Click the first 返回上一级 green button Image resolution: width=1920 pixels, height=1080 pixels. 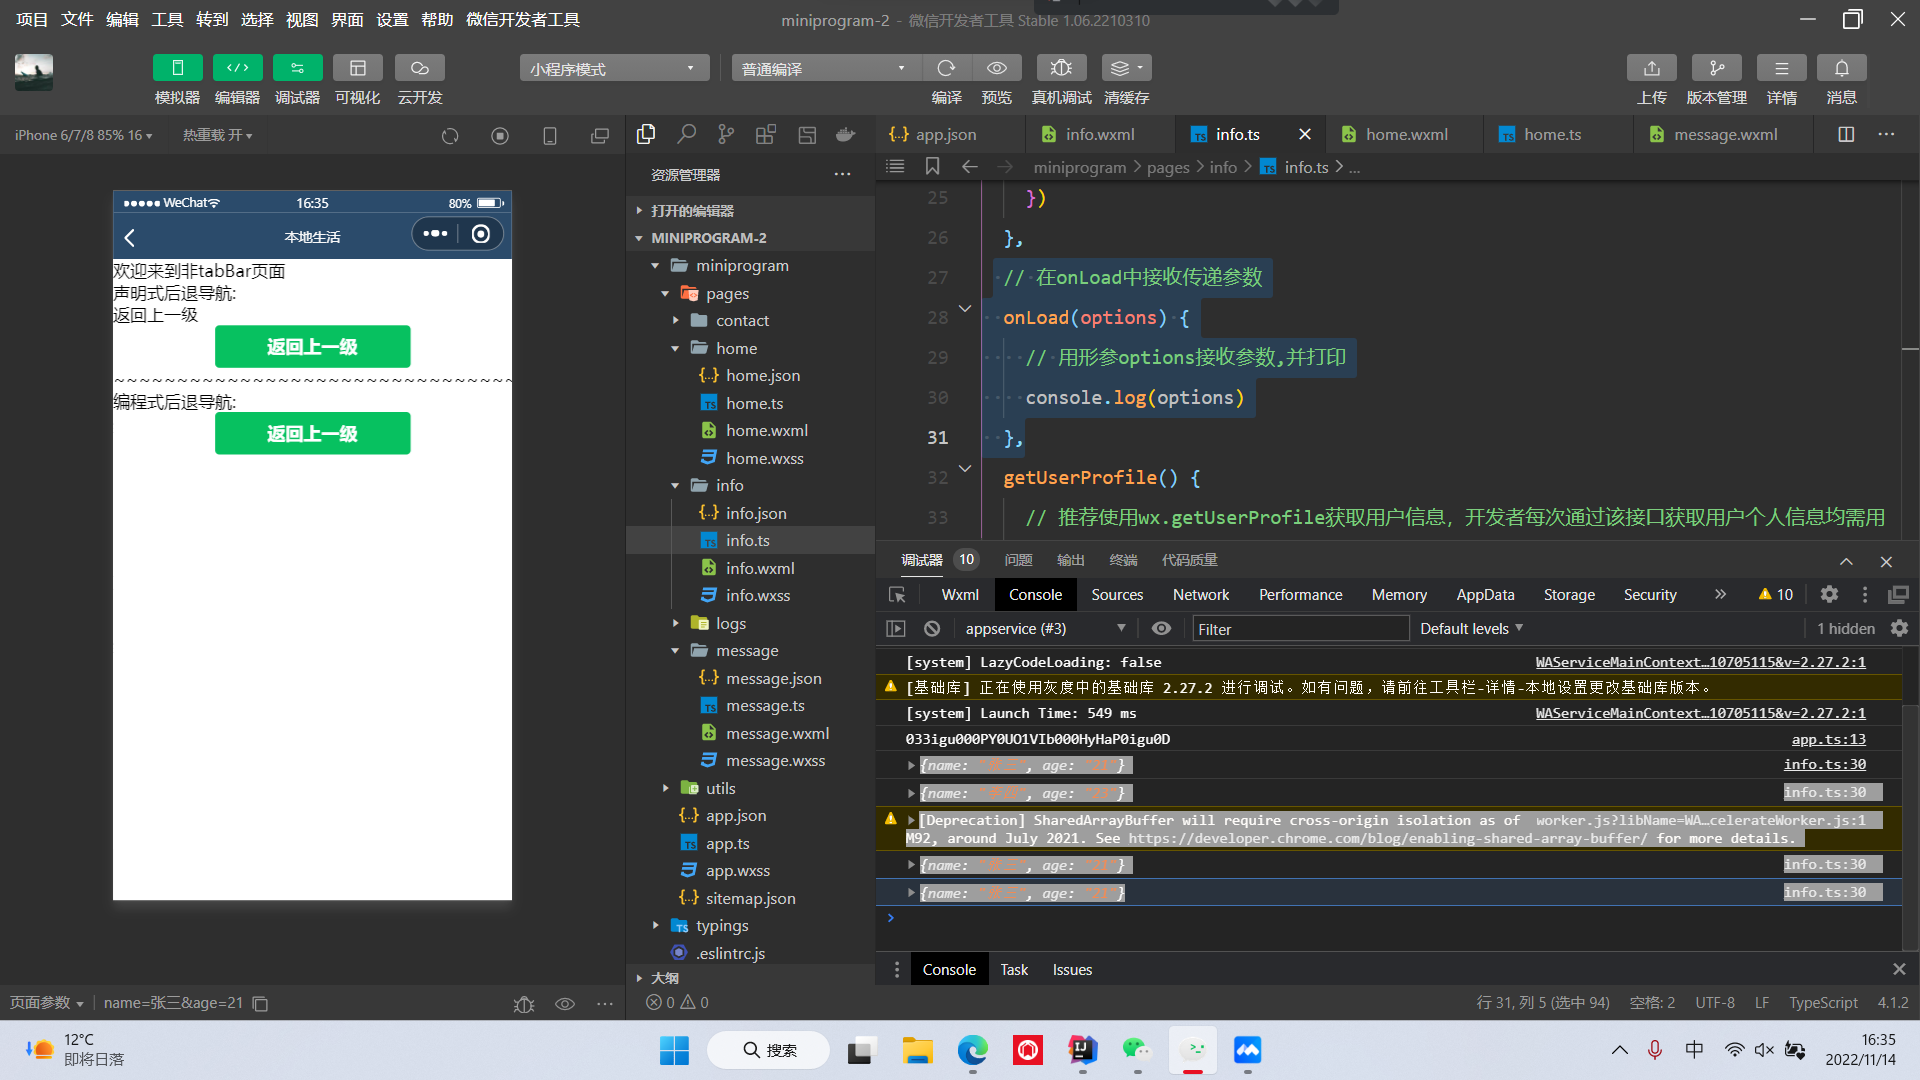[x=312, y=346]
